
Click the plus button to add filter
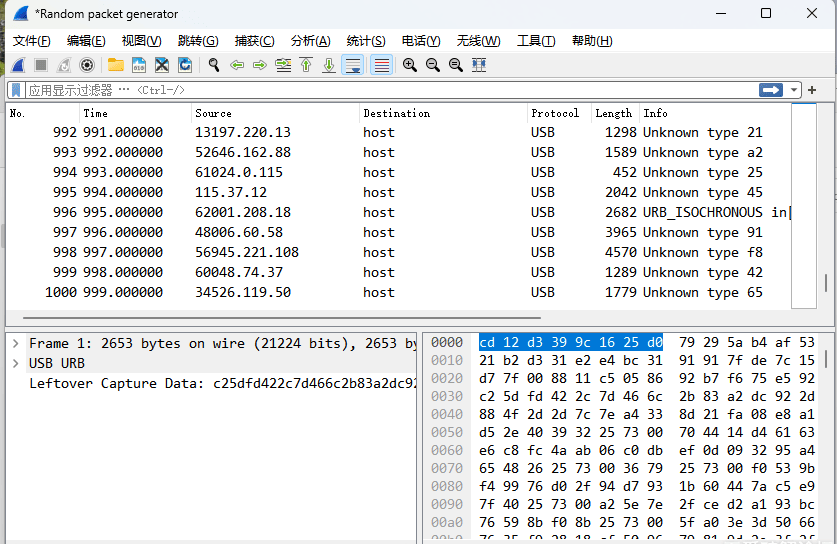pos(812,90)
